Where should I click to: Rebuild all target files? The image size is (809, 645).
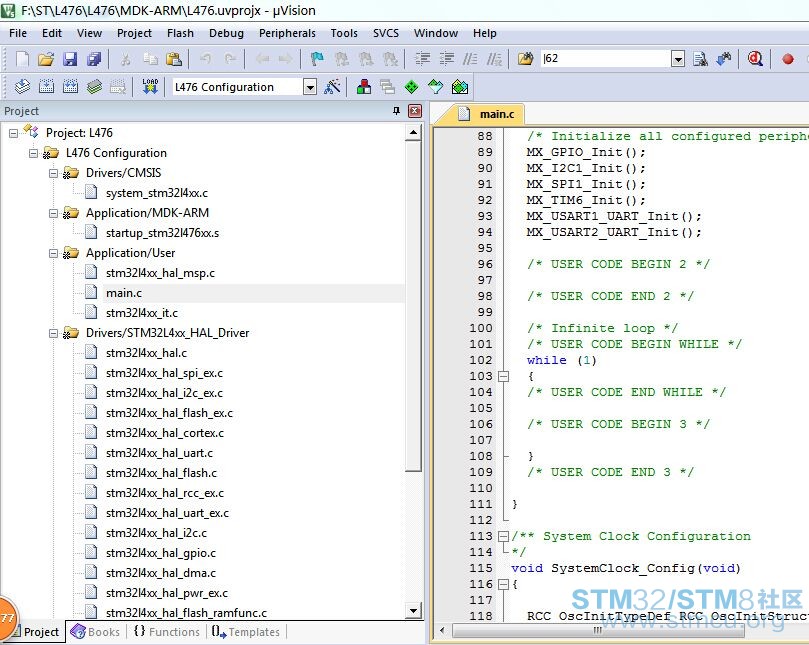pyautogui.click(x=70, y=87)
